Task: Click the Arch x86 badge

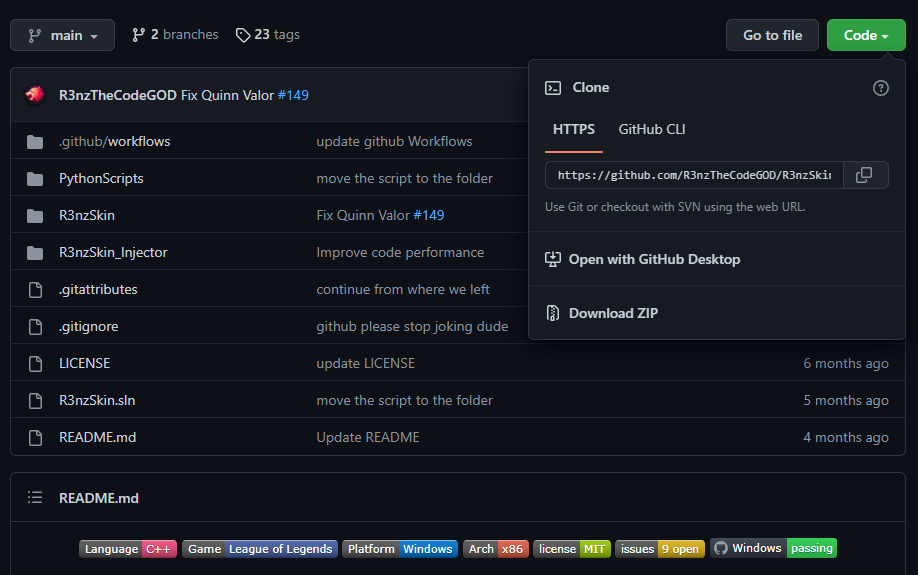Action: pyautogui.click(x=496, y=549)
